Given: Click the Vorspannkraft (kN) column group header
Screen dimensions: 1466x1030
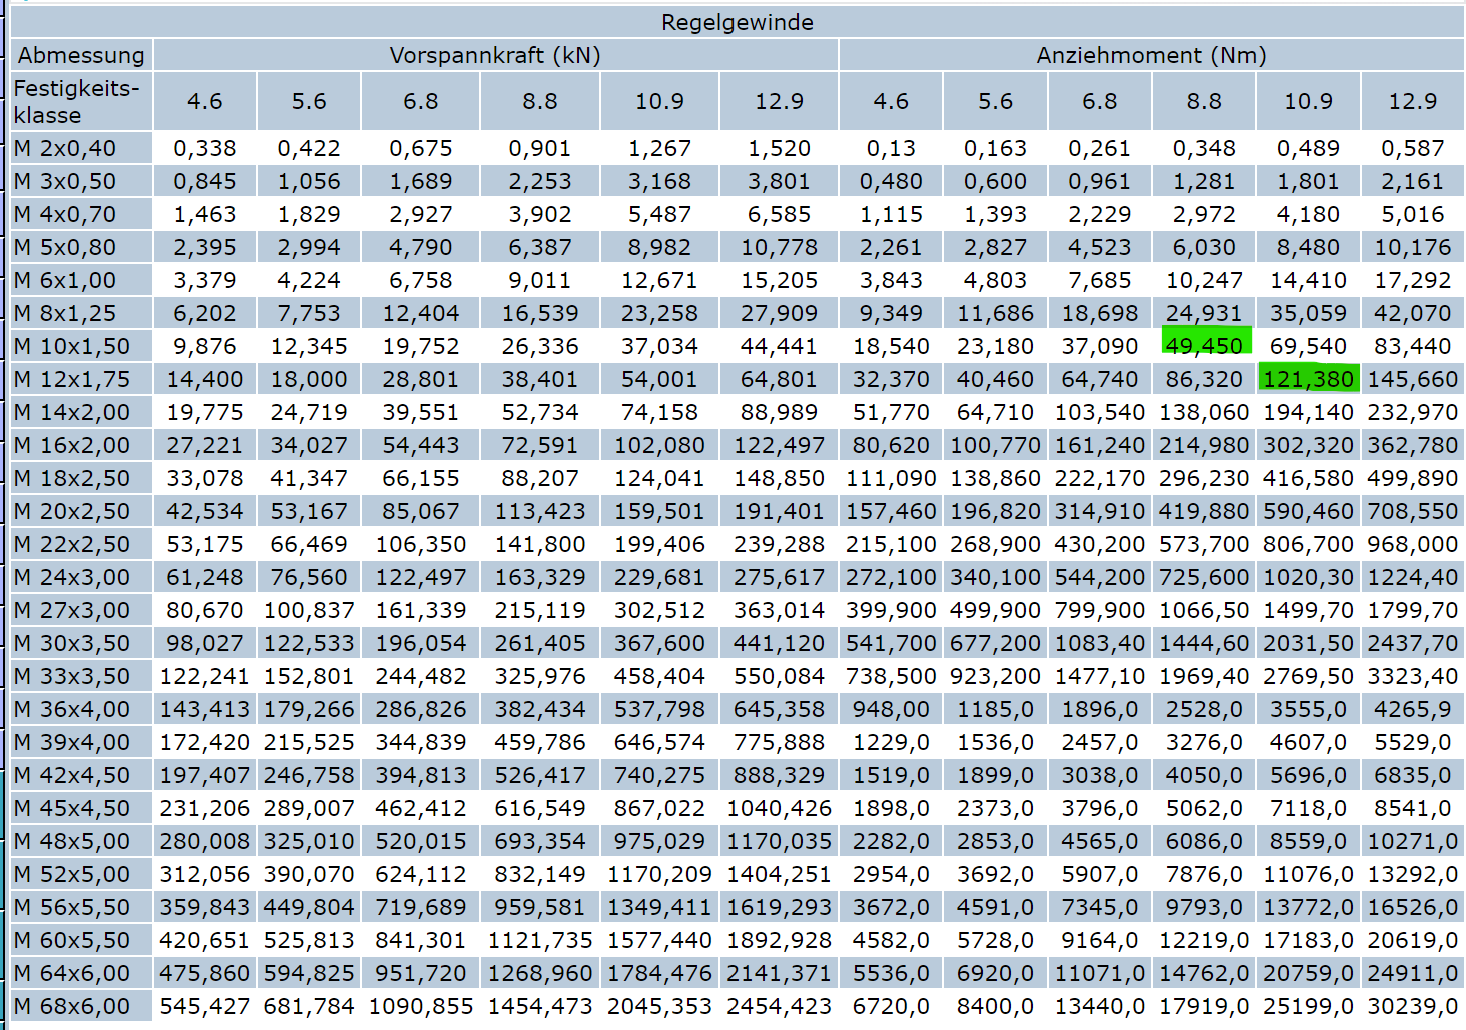Looking at the screenshot, I should point(495,55).
